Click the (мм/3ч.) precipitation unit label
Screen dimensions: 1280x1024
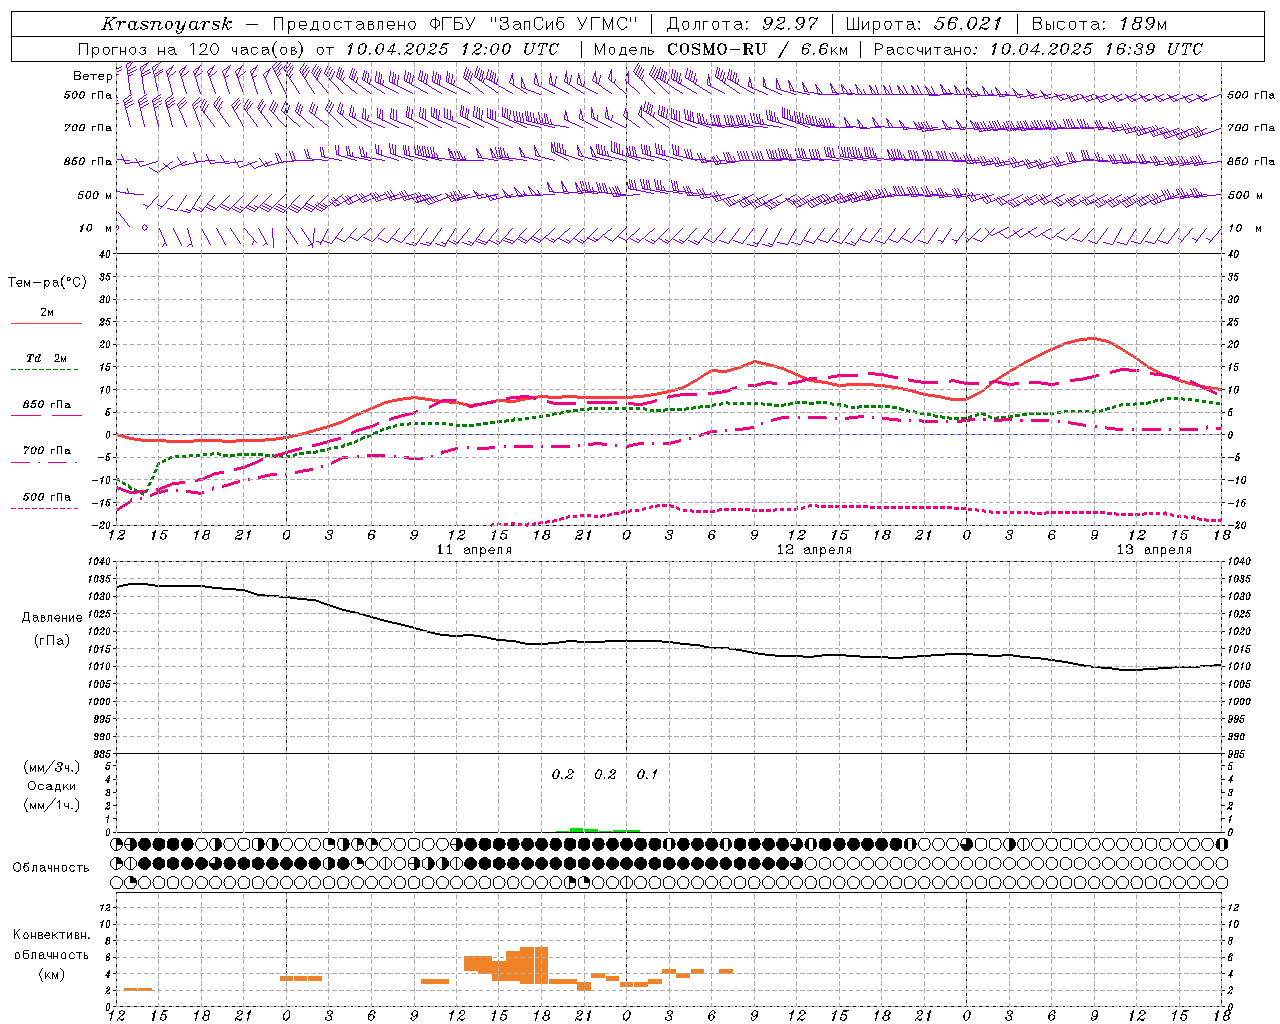coord(52,767)
